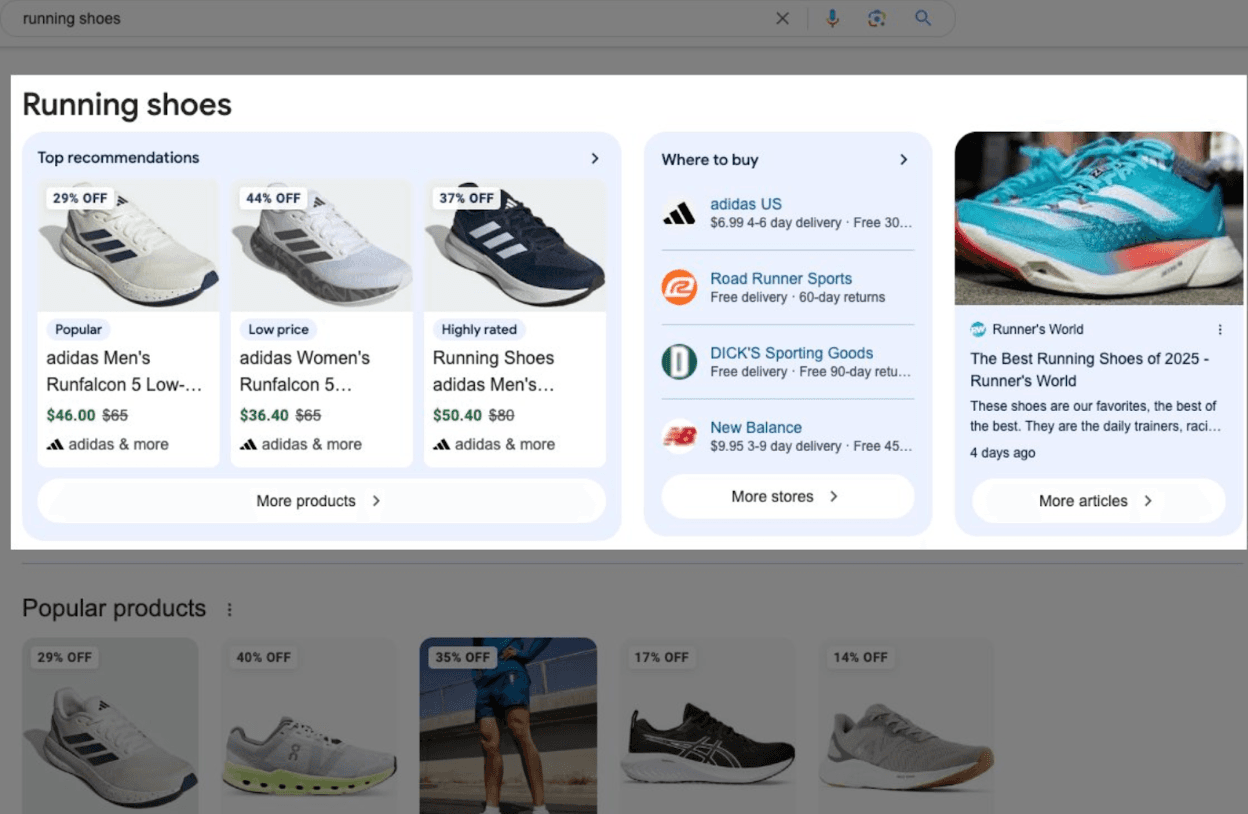The image size is (1248, 814).
Task: Click the Runner's World favicon icon
Action: (978, 329)
